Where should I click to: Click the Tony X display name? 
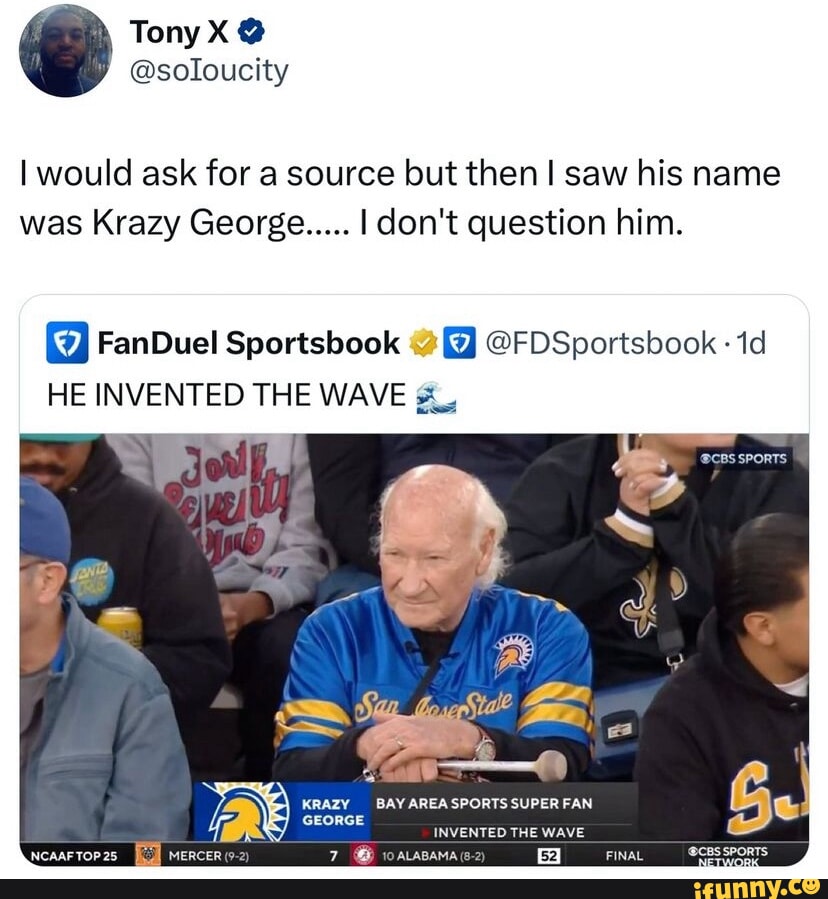179,32
